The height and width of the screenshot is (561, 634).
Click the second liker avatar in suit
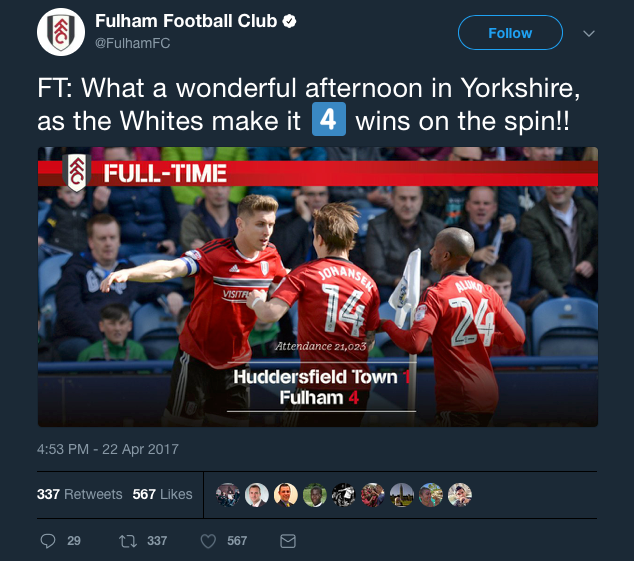pyautogui.click(x=257, y=495)
